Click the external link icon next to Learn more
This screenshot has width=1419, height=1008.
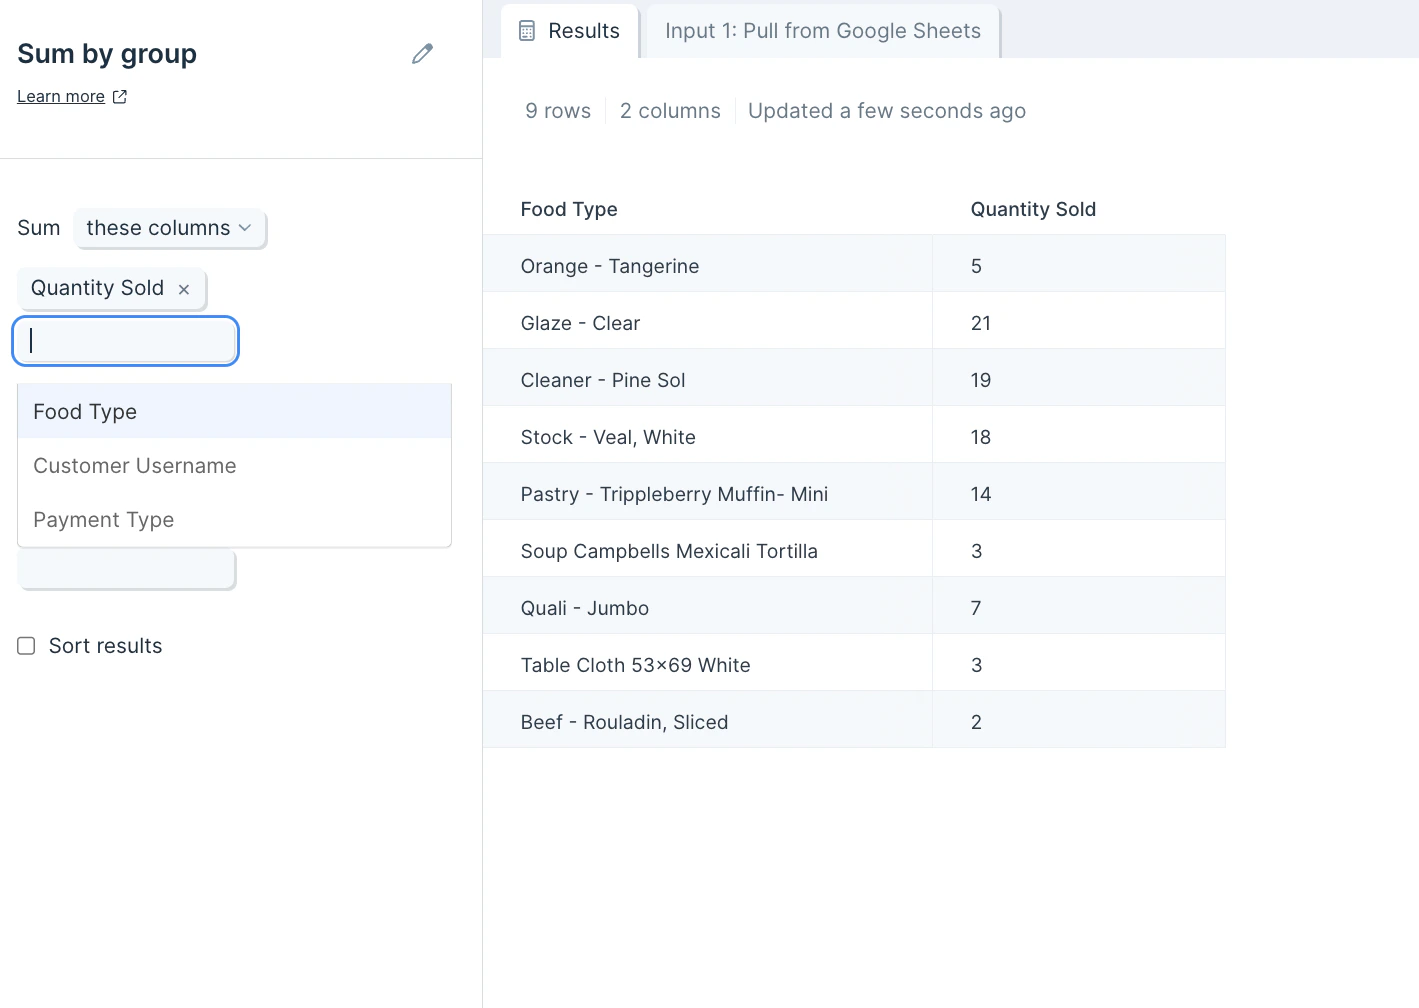point(120,97)
